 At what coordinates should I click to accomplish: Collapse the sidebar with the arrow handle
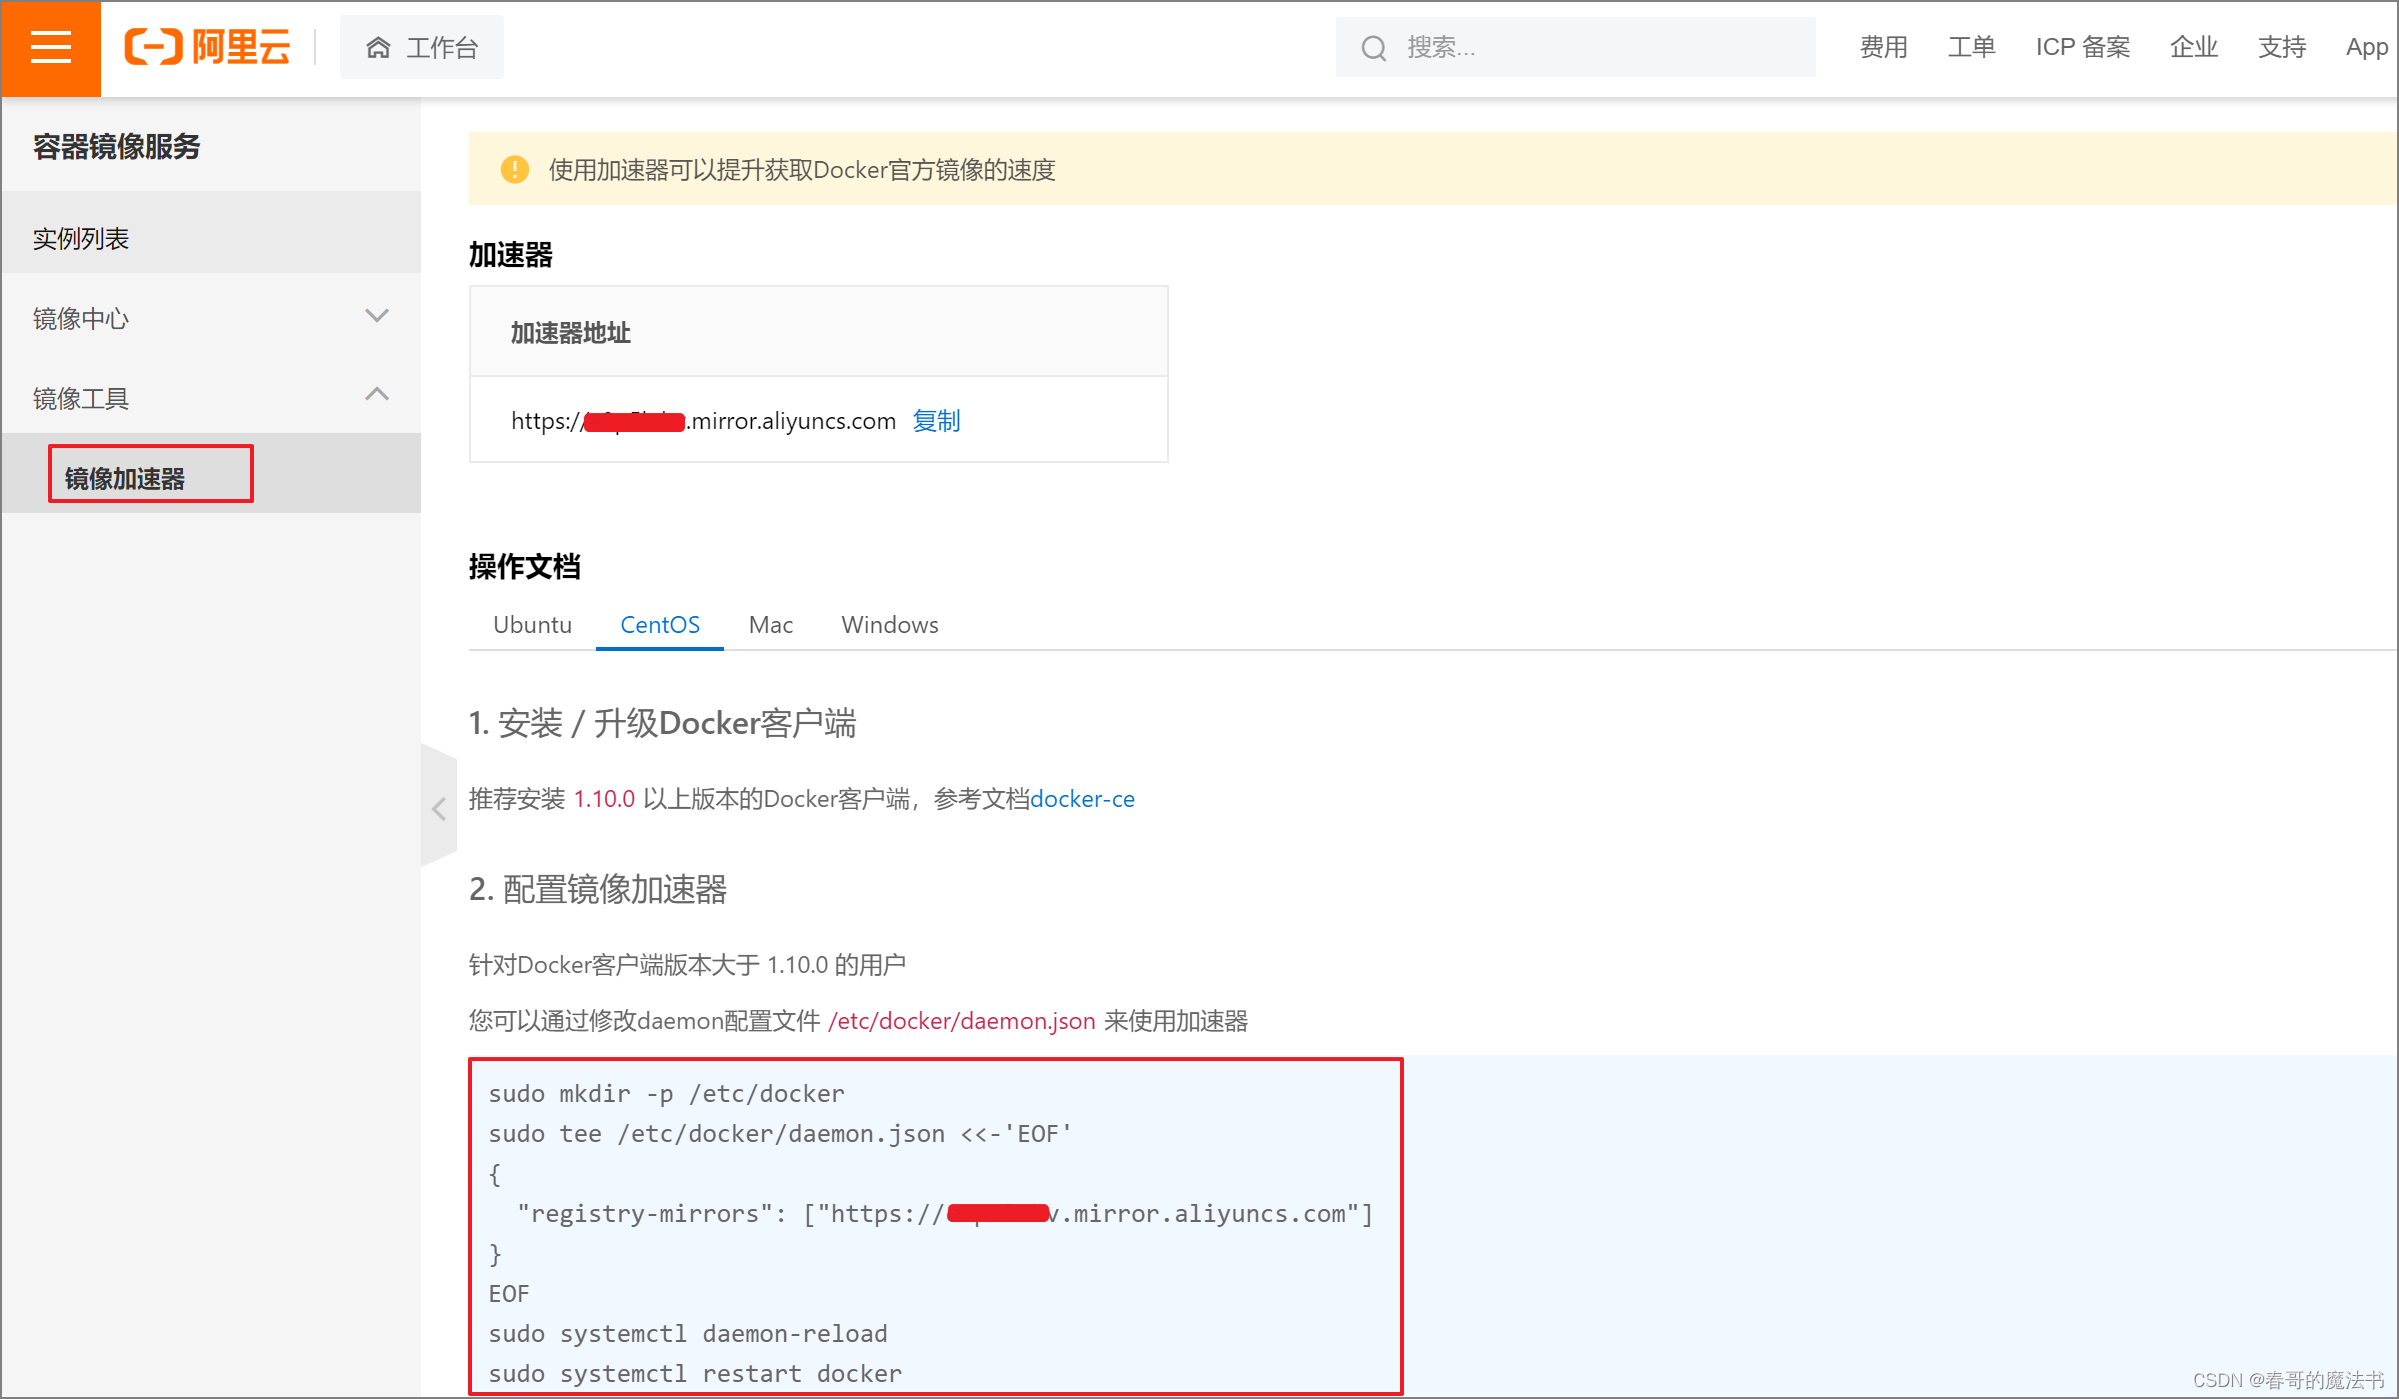[x=439, y=808]
